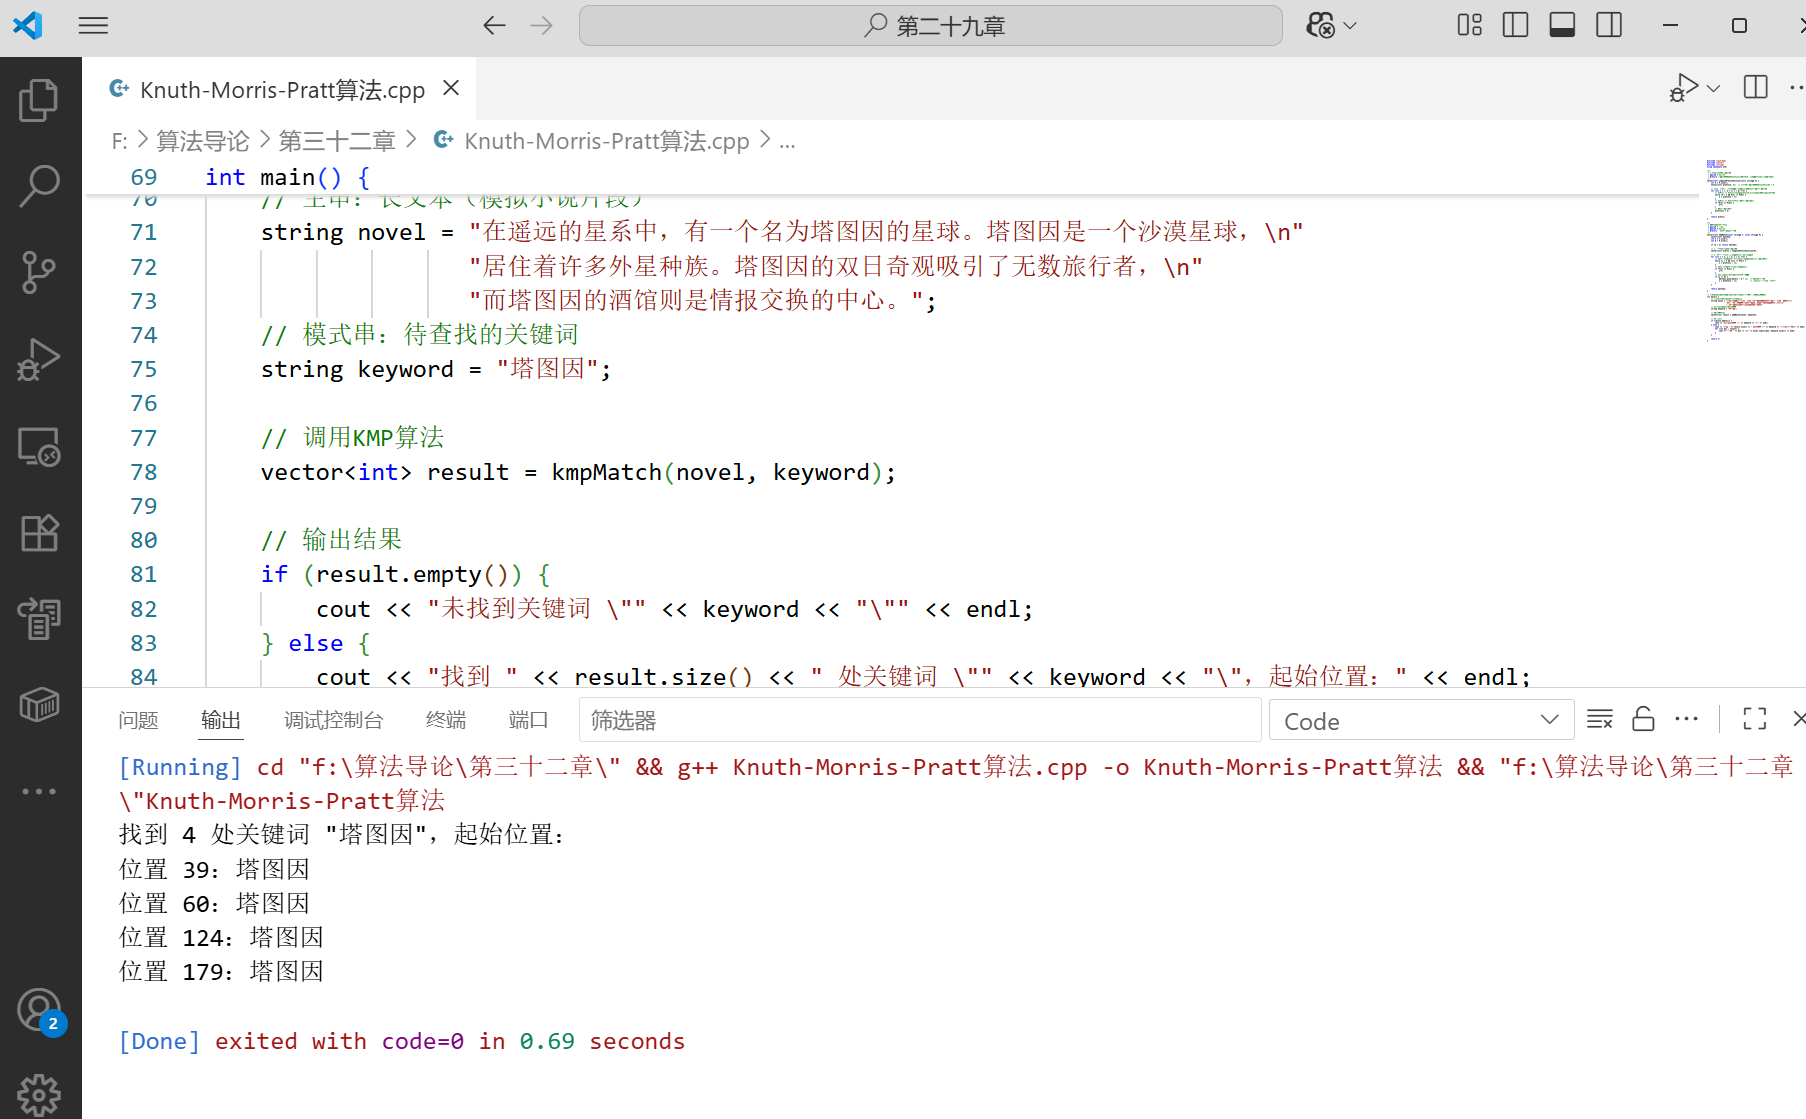Switch to the 输出 panel tab
The width and height of the screenshot is (1806, 1119).
tap(221, 720)
